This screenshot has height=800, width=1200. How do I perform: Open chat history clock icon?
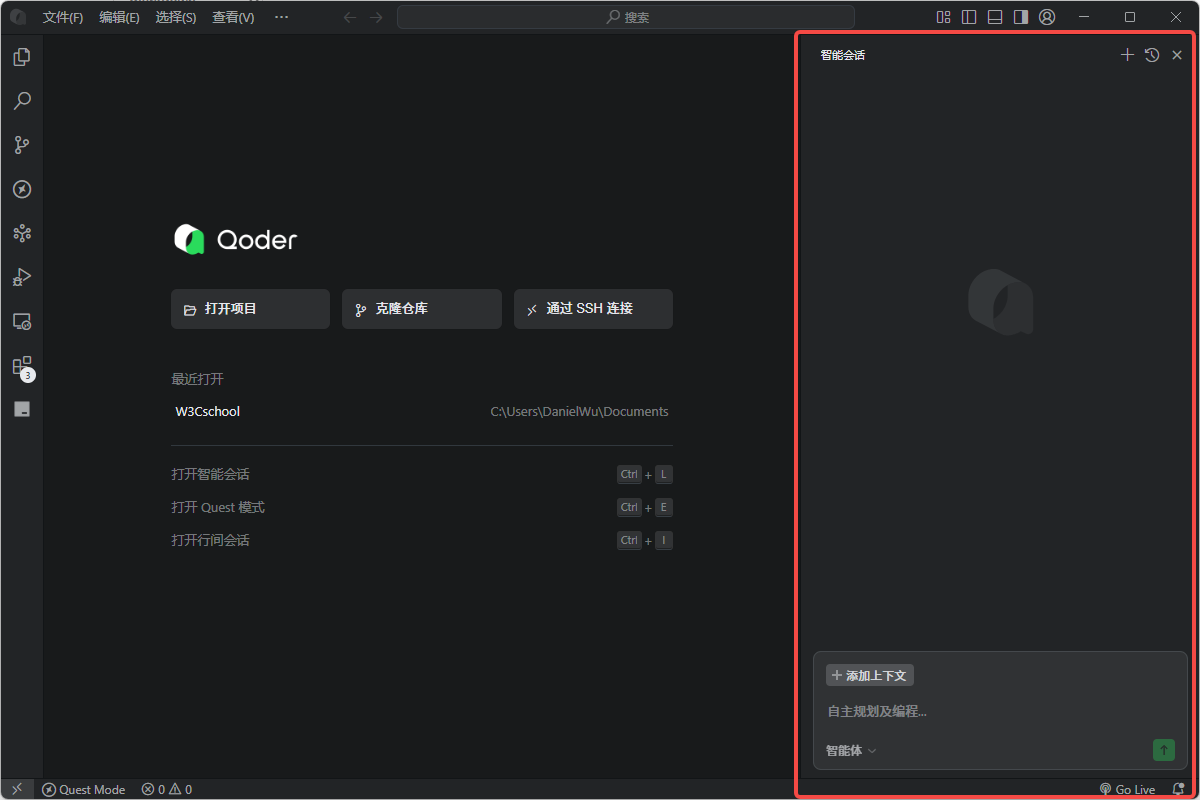point(1152,55)
